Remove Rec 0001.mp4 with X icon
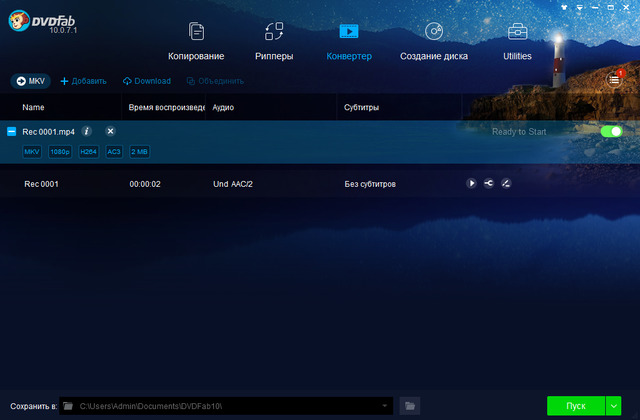 [x=110, y=131]
